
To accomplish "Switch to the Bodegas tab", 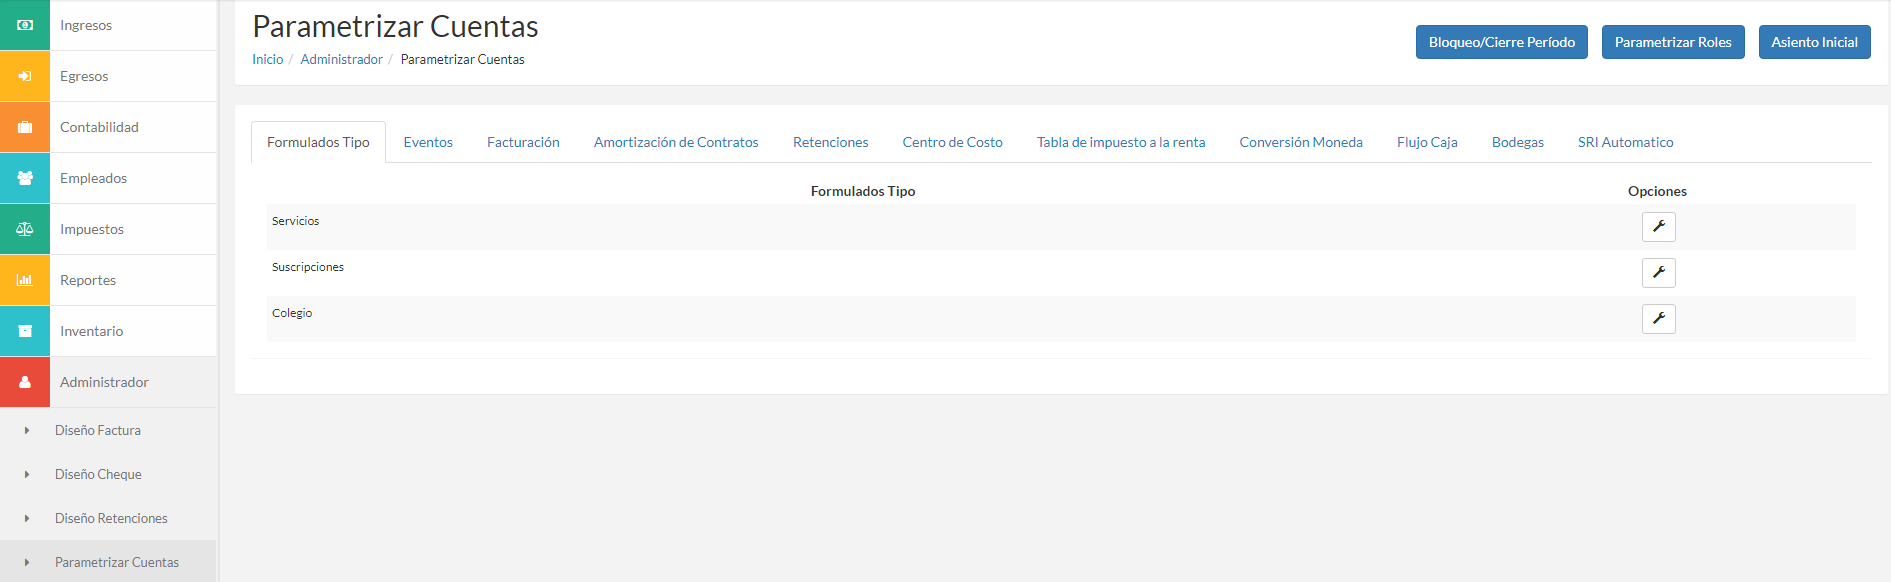I will point(1517,142).
